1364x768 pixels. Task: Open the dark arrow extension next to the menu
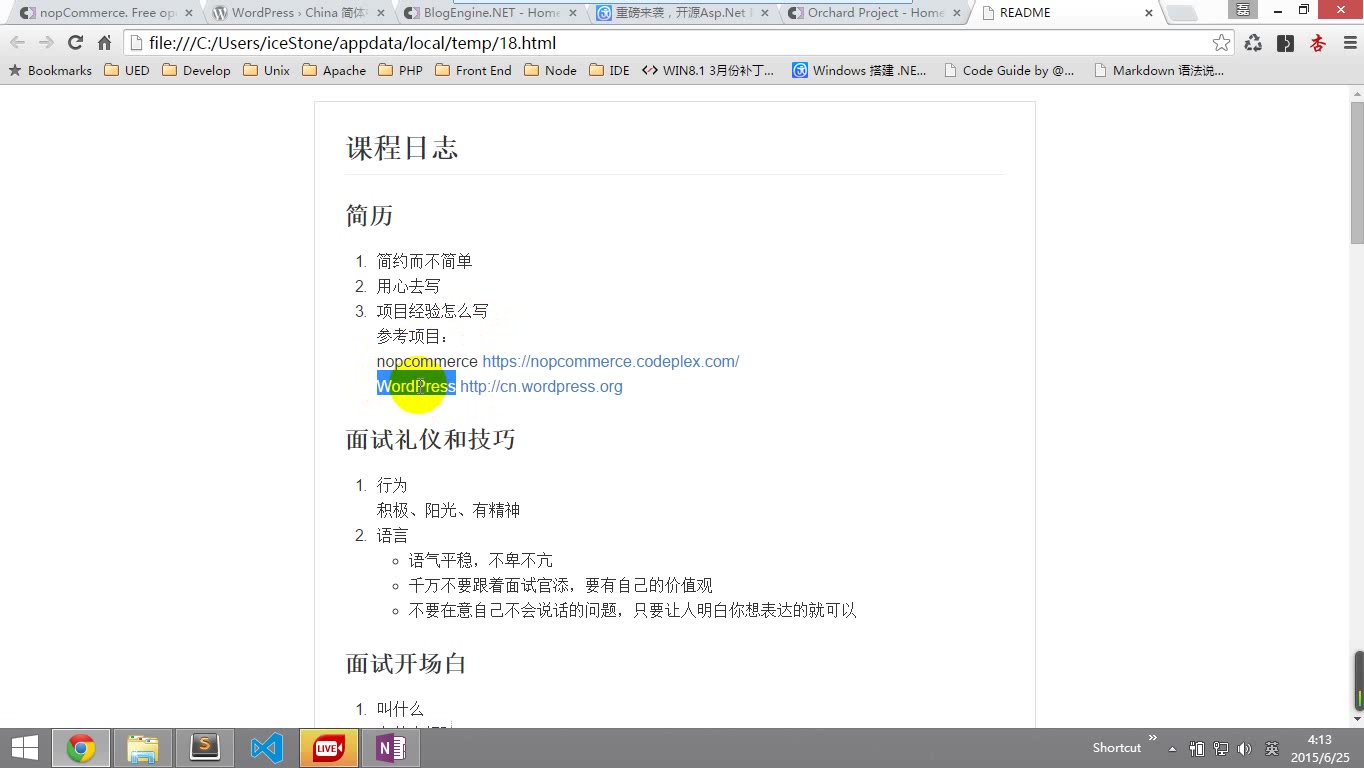[1286, 43]
